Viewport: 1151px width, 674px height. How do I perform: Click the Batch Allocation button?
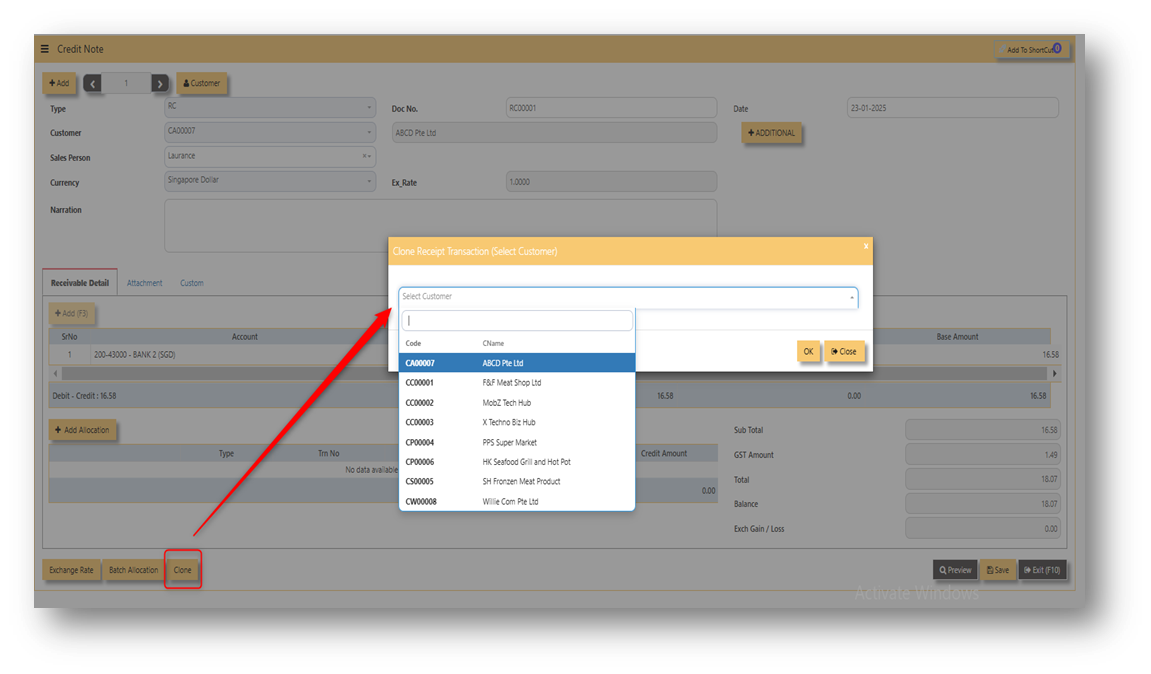pos(134,570)
